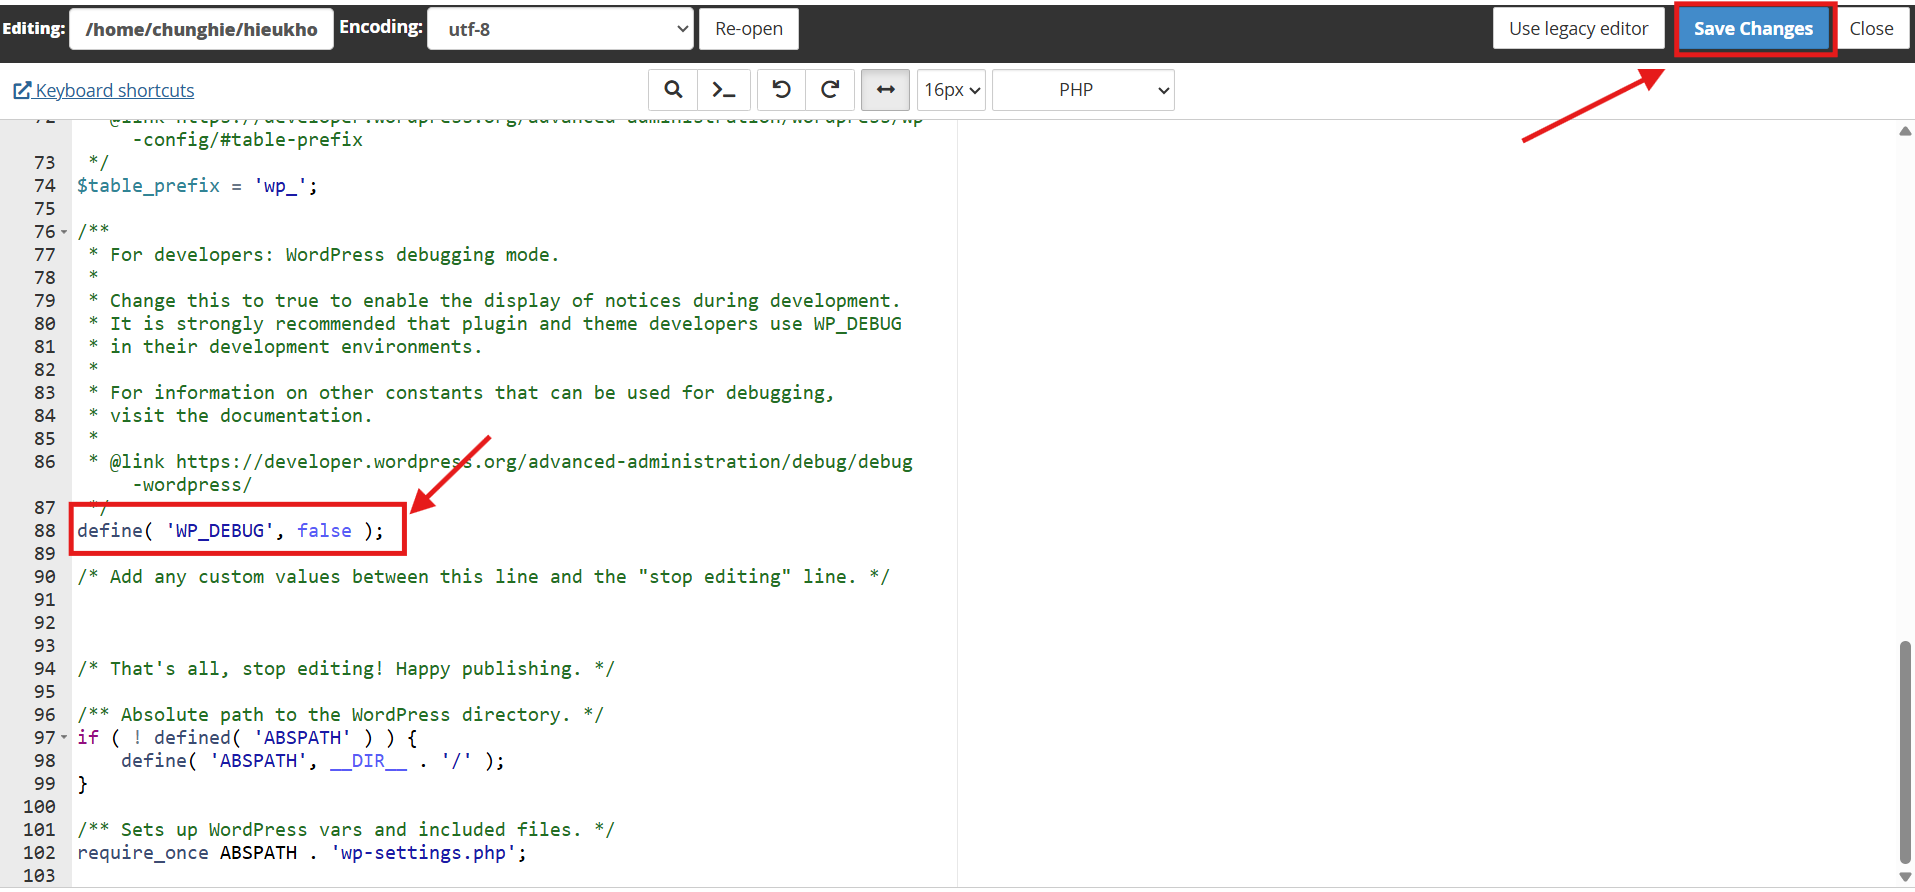This screenshot has height=892, width=1915.
Task: Open the Keyboard shortcuts link
Action: pyautogui.click(x=115, y=91)
